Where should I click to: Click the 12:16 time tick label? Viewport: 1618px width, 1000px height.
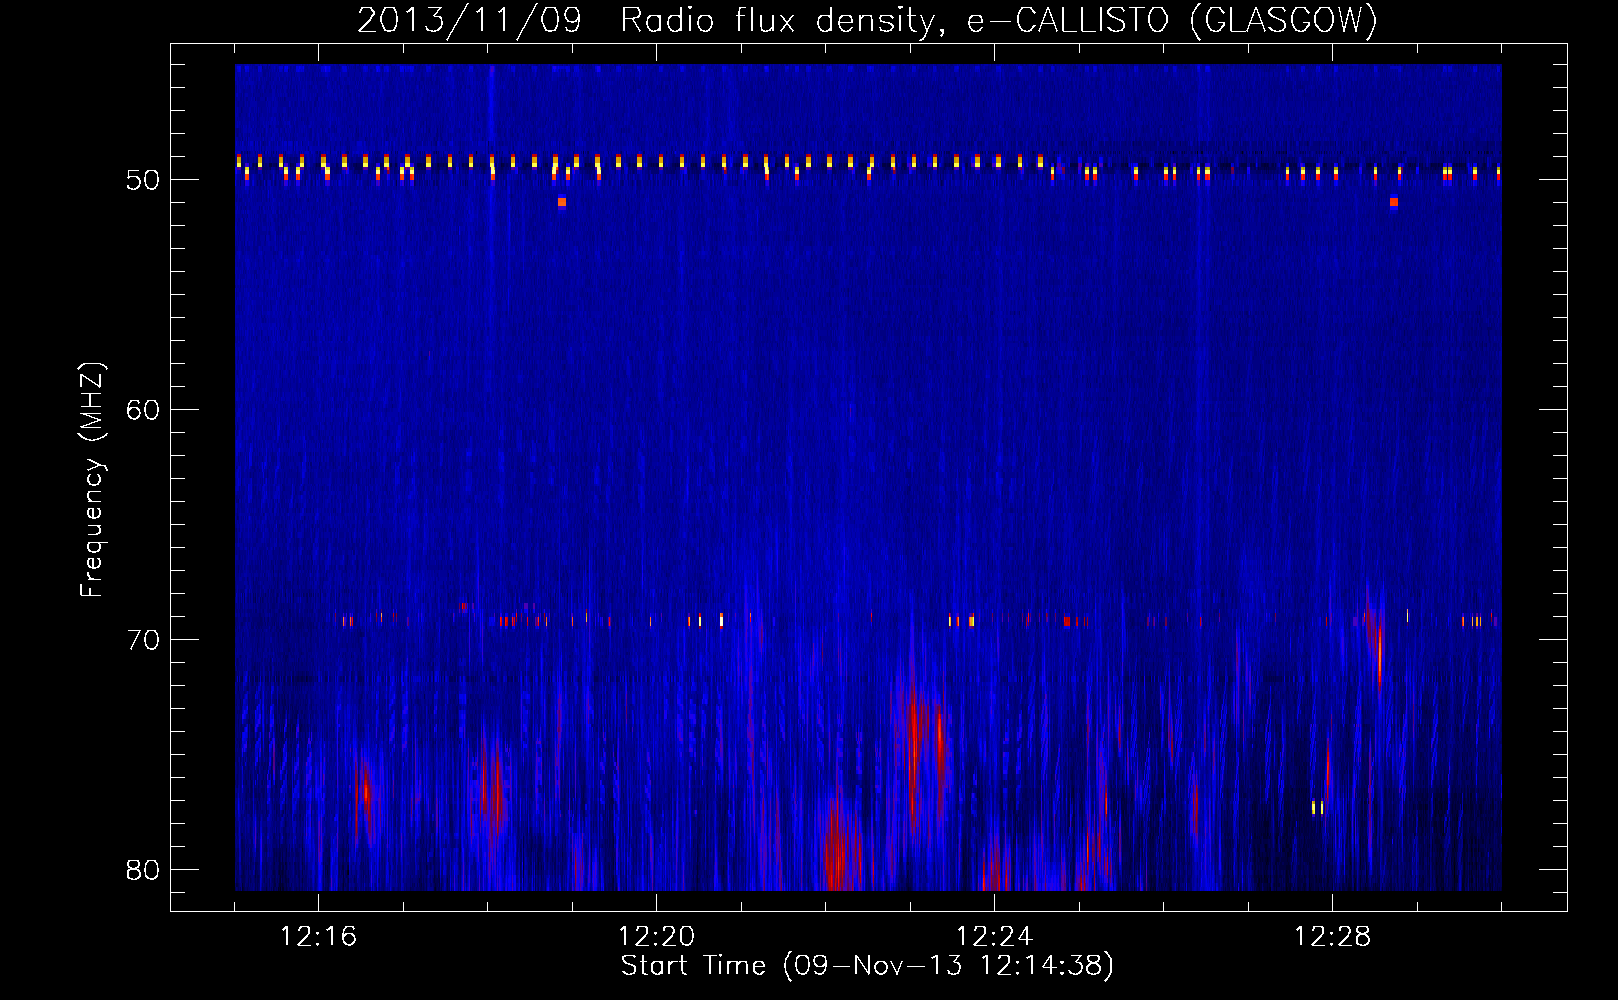[x=319, y=937]
